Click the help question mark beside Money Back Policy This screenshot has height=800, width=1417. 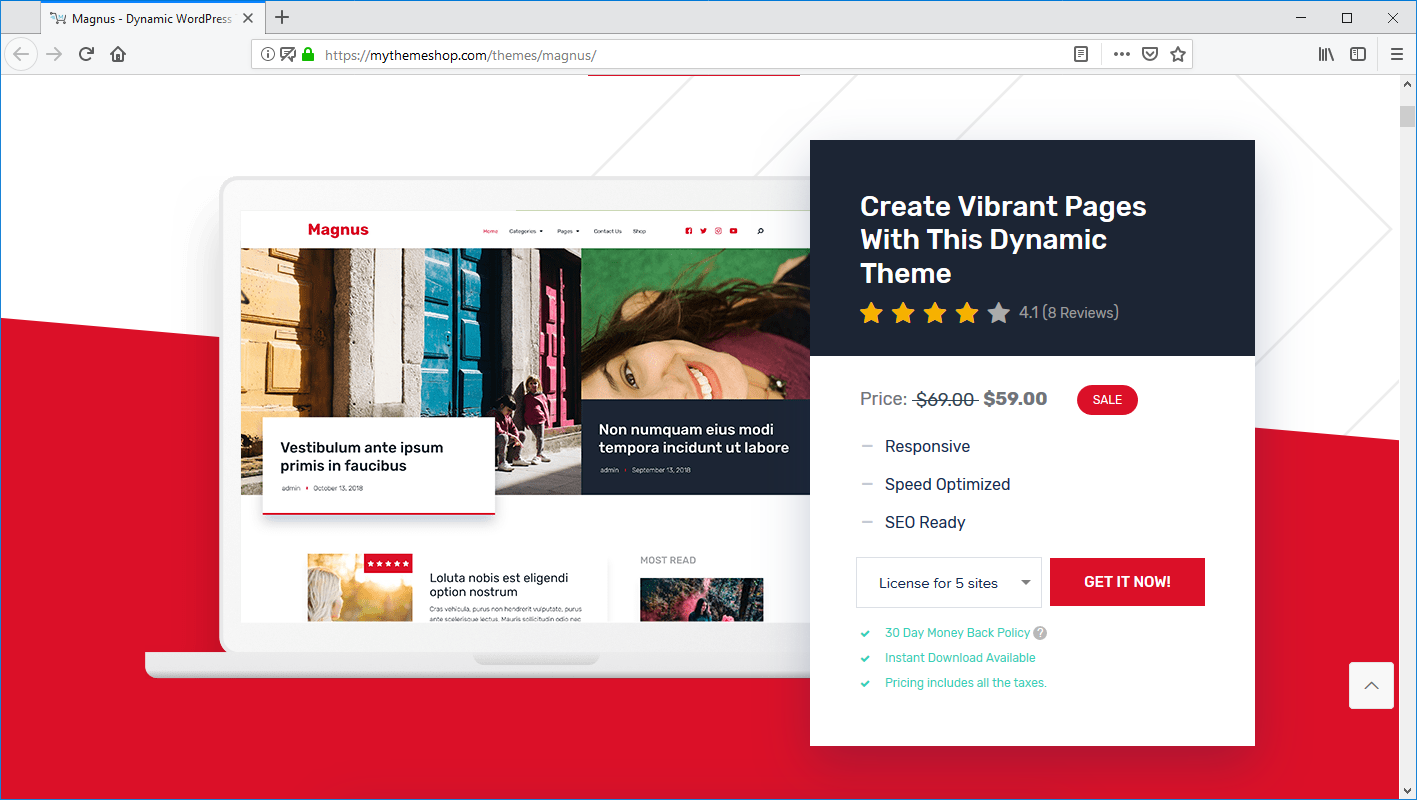[x=1040, y=633]
